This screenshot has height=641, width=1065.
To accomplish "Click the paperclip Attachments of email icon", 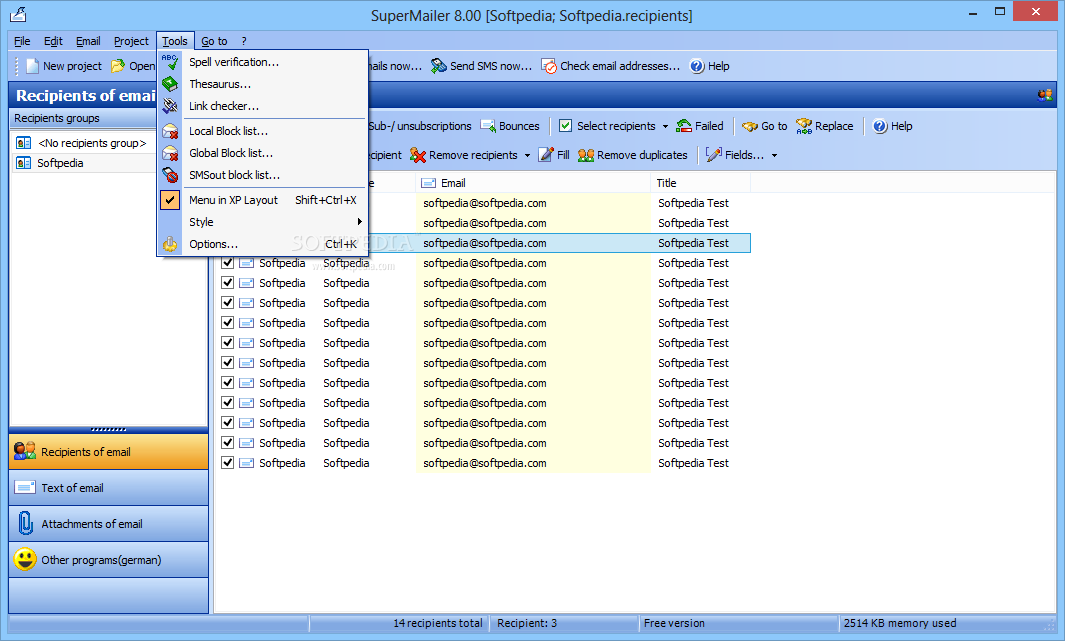I will tap(25, 524).
